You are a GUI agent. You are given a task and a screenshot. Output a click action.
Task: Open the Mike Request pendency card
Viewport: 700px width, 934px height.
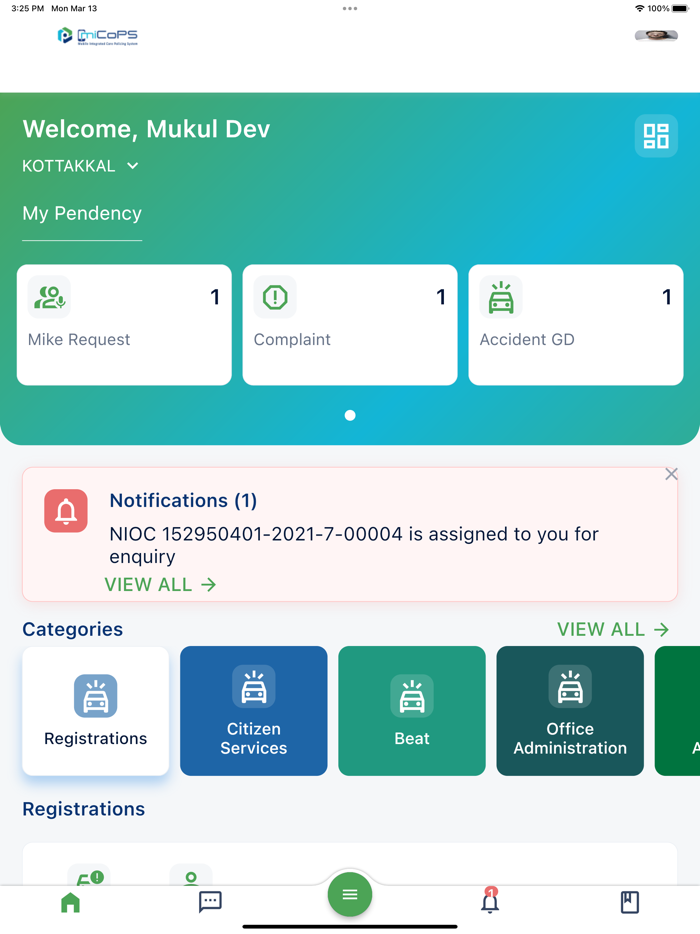124,325
